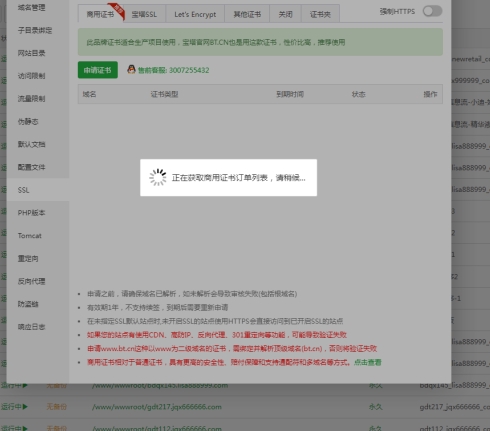Switch to the 宝塔SSL tab
This screenshot has width=490, height=431.
coord(144,14)
